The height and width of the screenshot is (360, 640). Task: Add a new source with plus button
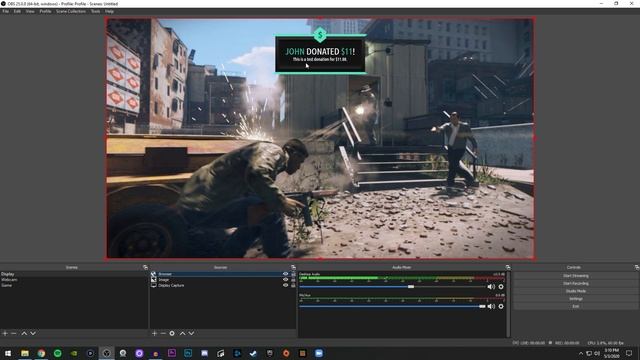click(x=154, y=333)
